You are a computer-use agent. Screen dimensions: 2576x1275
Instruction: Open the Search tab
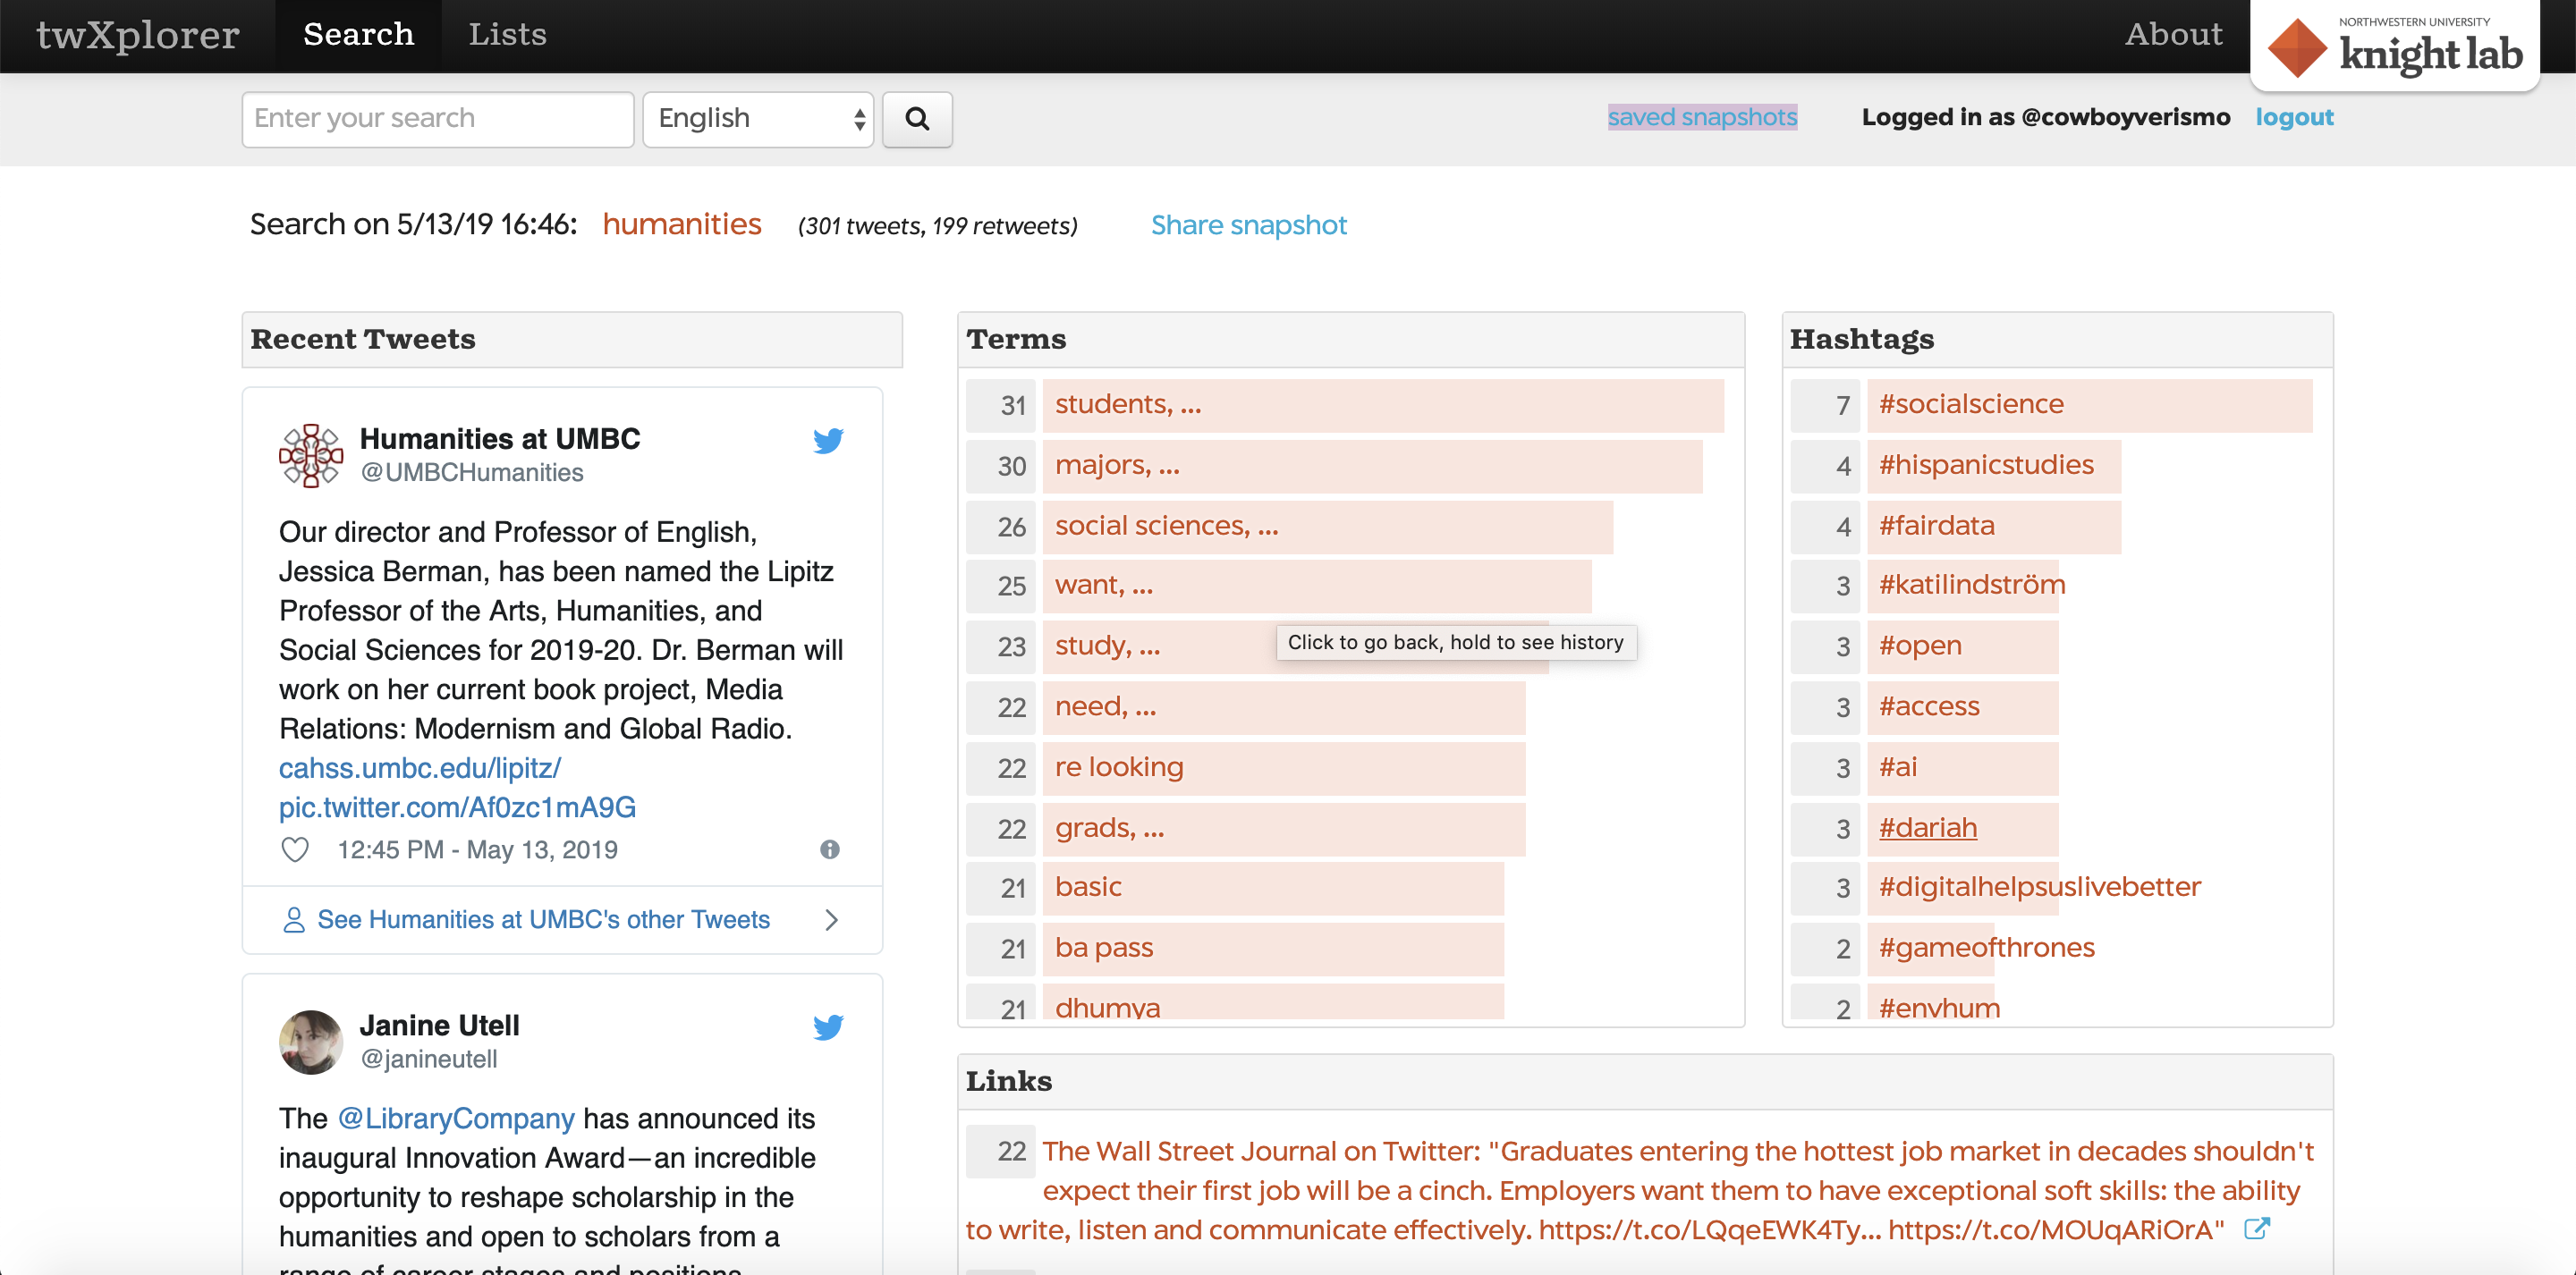coord(358,35)
